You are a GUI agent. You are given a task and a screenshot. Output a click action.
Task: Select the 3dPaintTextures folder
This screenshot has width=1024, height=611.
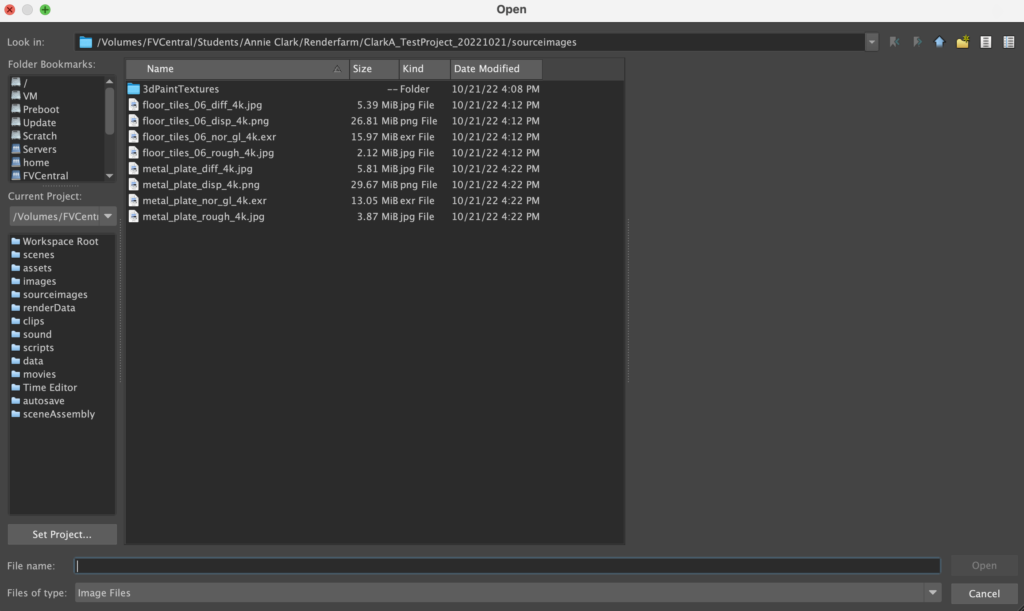click(x=334, y=89)
